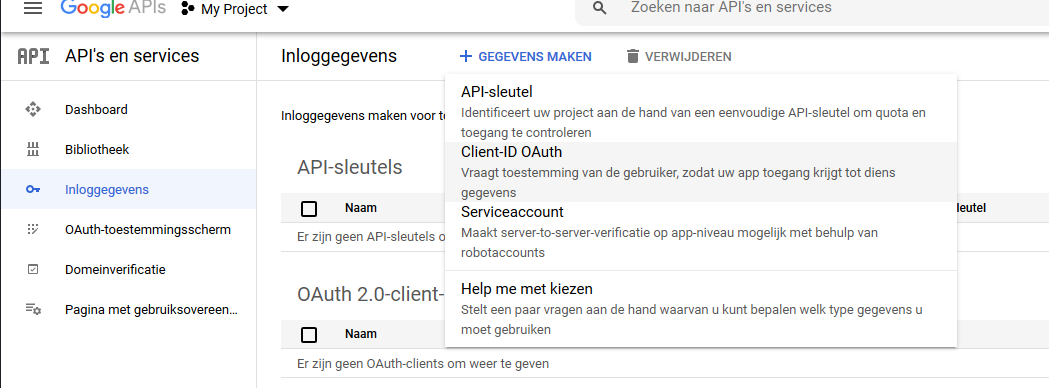The image size is (1049, 388).
Task: Click the API logo icon in sidebar header
Action: click(x=33, y=56)
